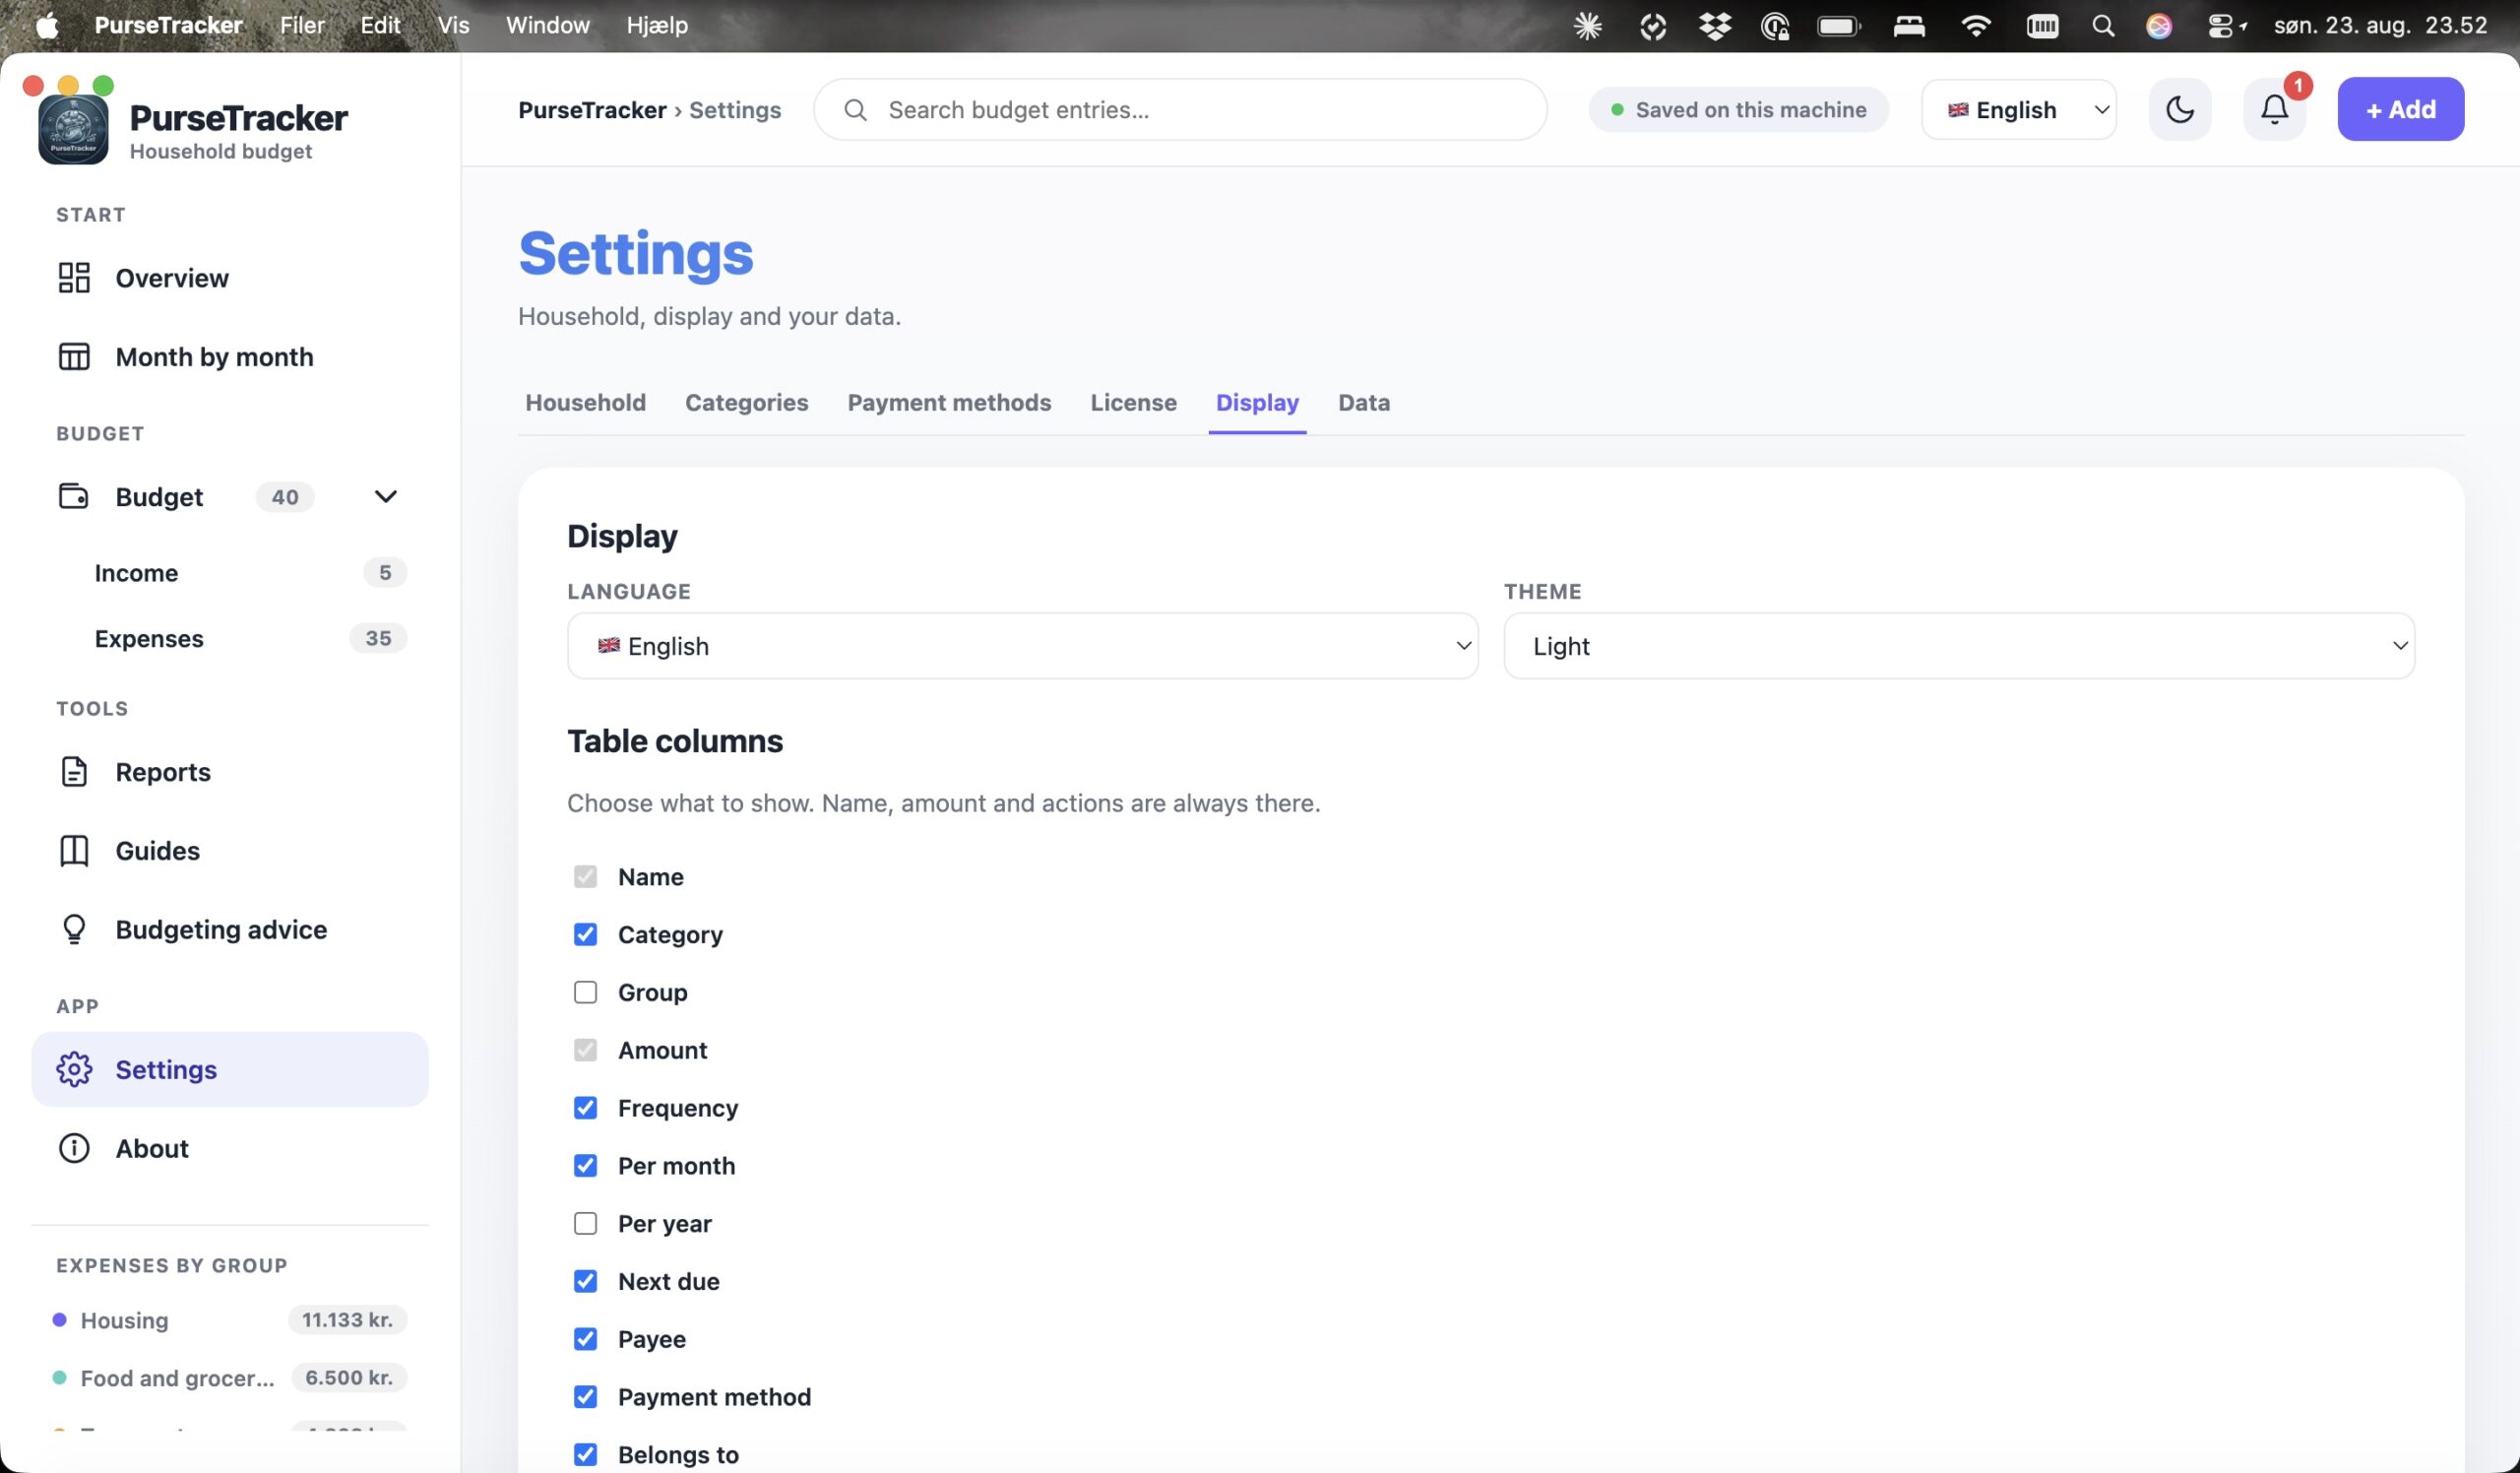Click the Saved on this machine status
This screenshot has width=2520, height=1473.
(x=1738, y=109)
